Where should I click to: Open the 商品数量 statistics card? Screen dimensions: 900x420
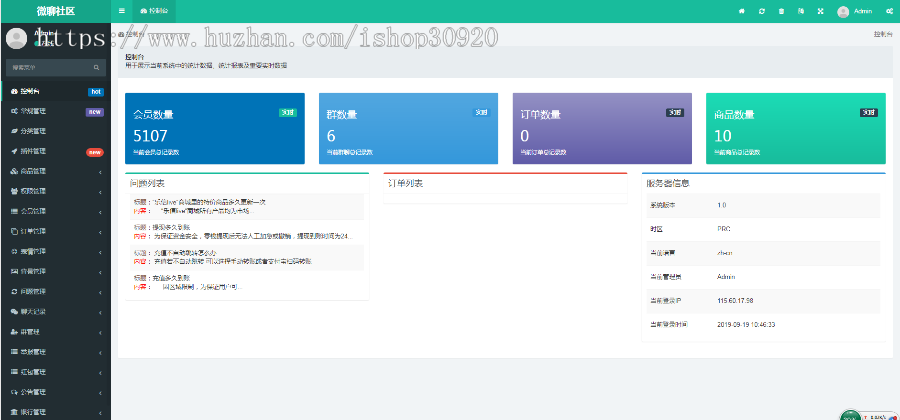click(796, 129)
